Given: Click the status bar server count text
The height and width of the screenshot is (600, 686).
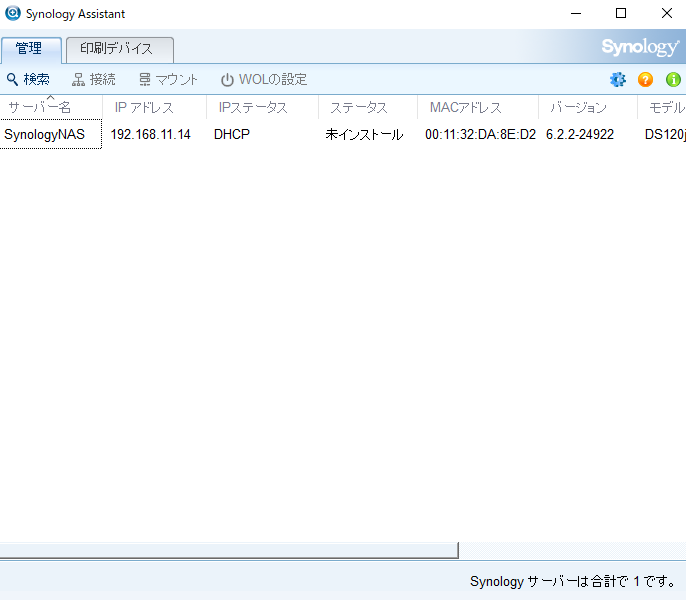Looking at the screenshot, I should click(x=574, y=581).
